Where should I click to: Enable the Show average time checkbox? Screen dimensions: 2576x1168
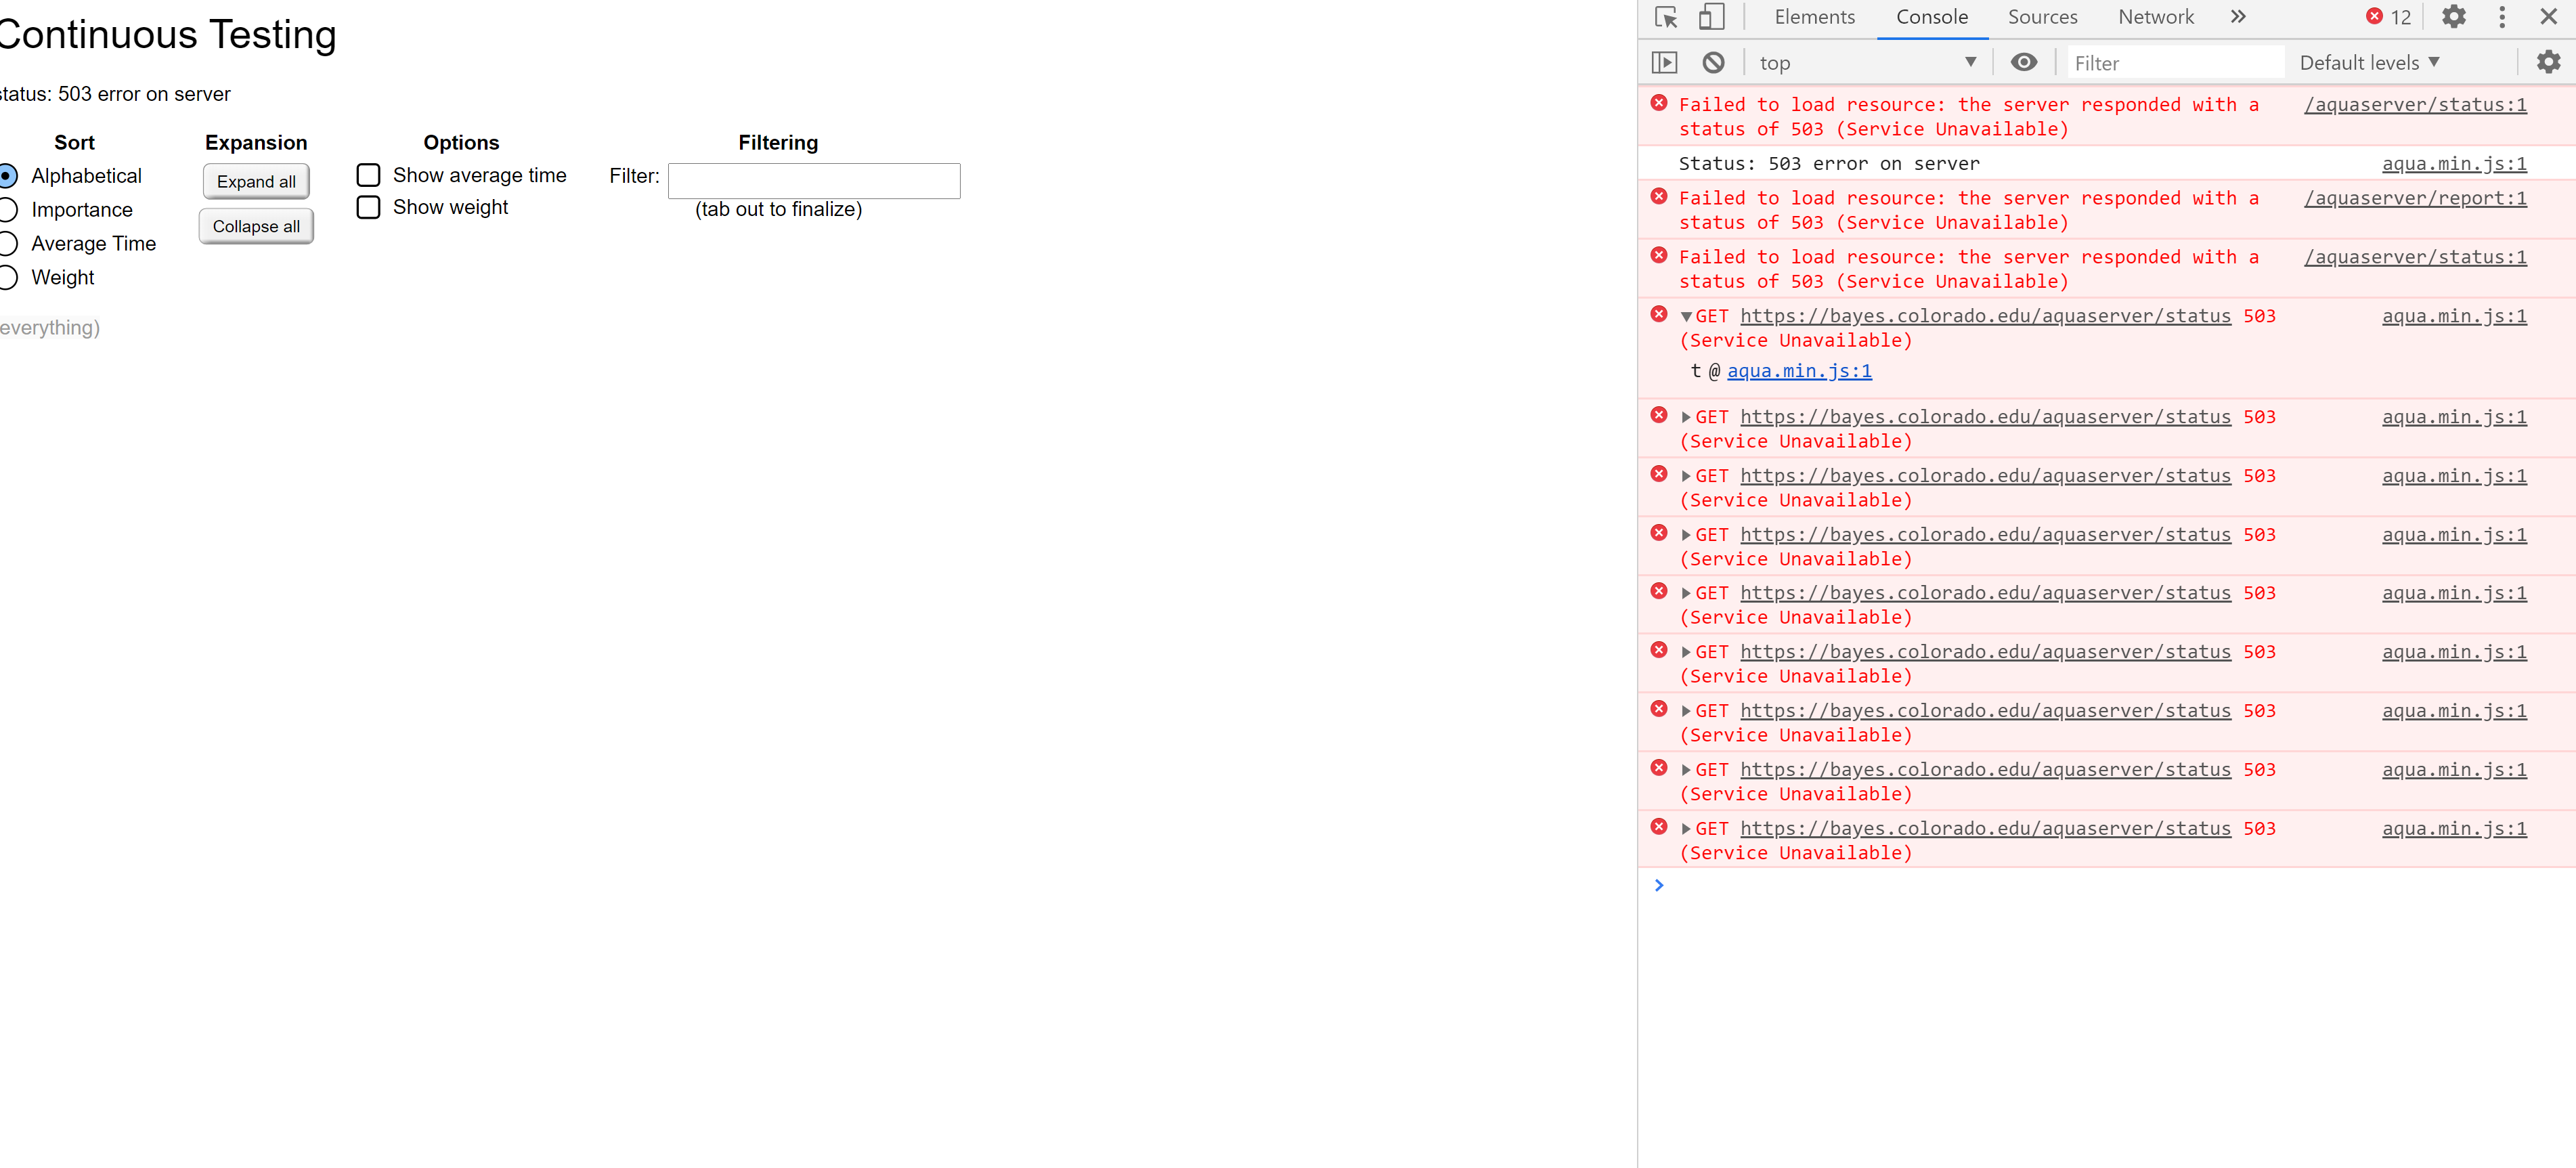pyautogui.click(x=368, y=175)
